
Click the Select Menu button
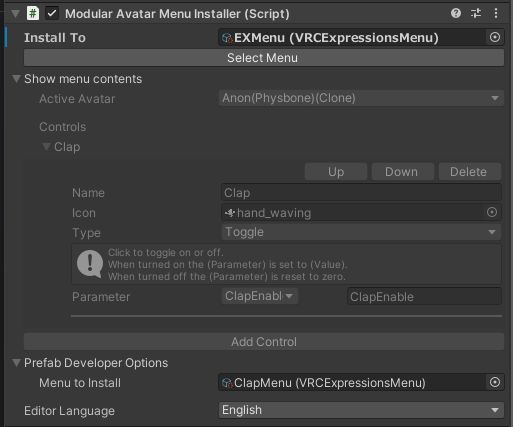tap(264, 58)
